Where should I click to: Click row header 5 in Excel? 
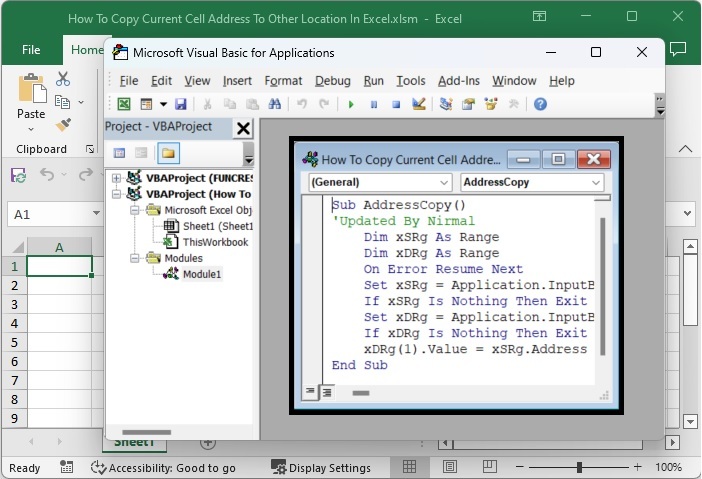click(14, 342)
